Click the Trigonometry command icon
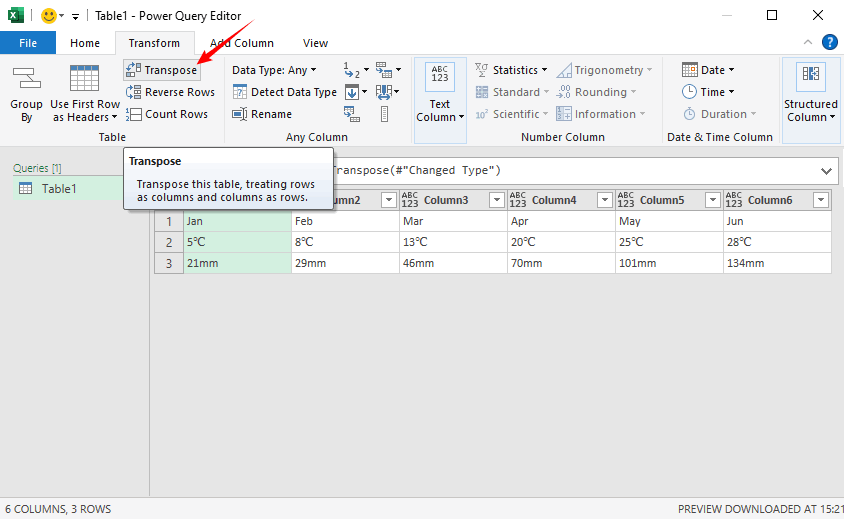844x520 pixels. coord(564,70)
